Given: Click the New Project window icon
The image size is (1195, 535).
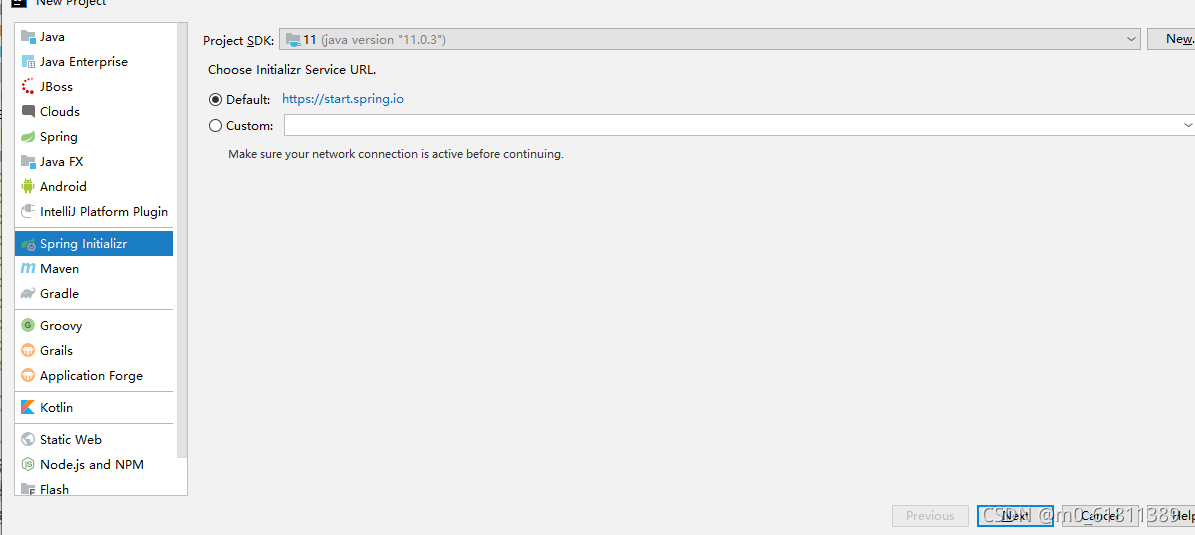Looking at the screenshot, I should (x=19, y=3).
